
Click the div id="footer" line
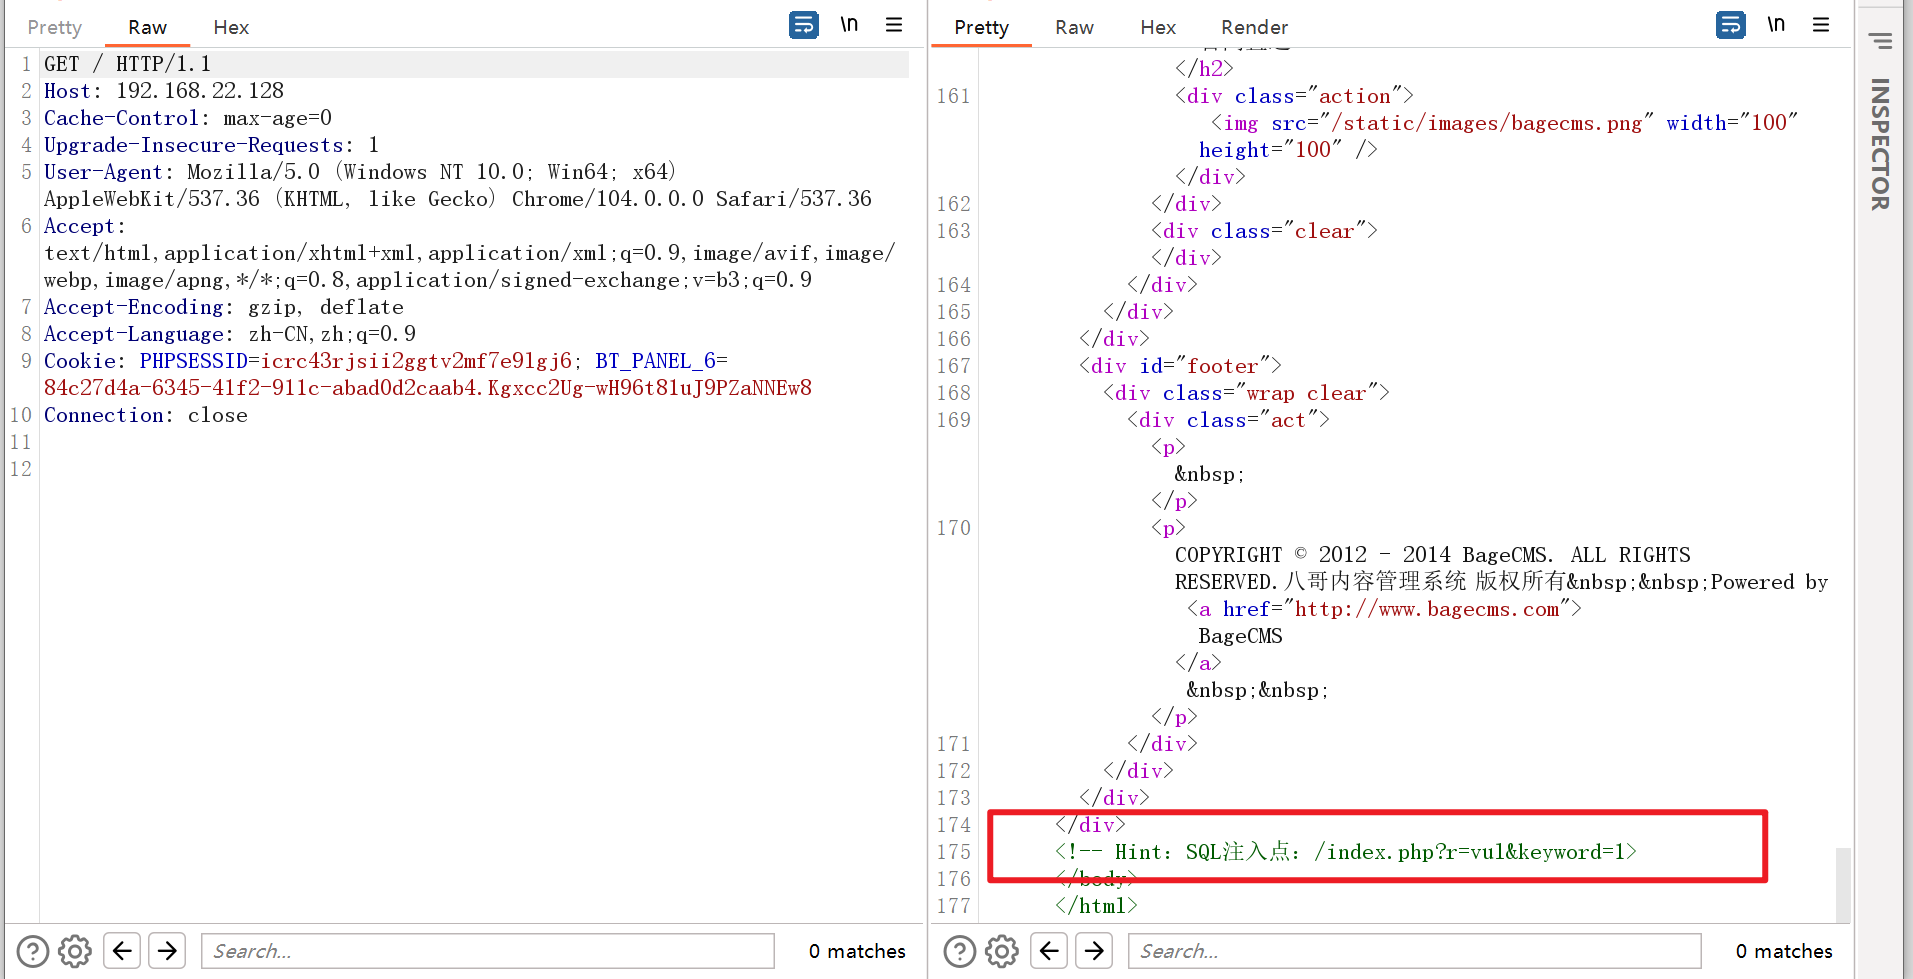(x=1180, y=366)
